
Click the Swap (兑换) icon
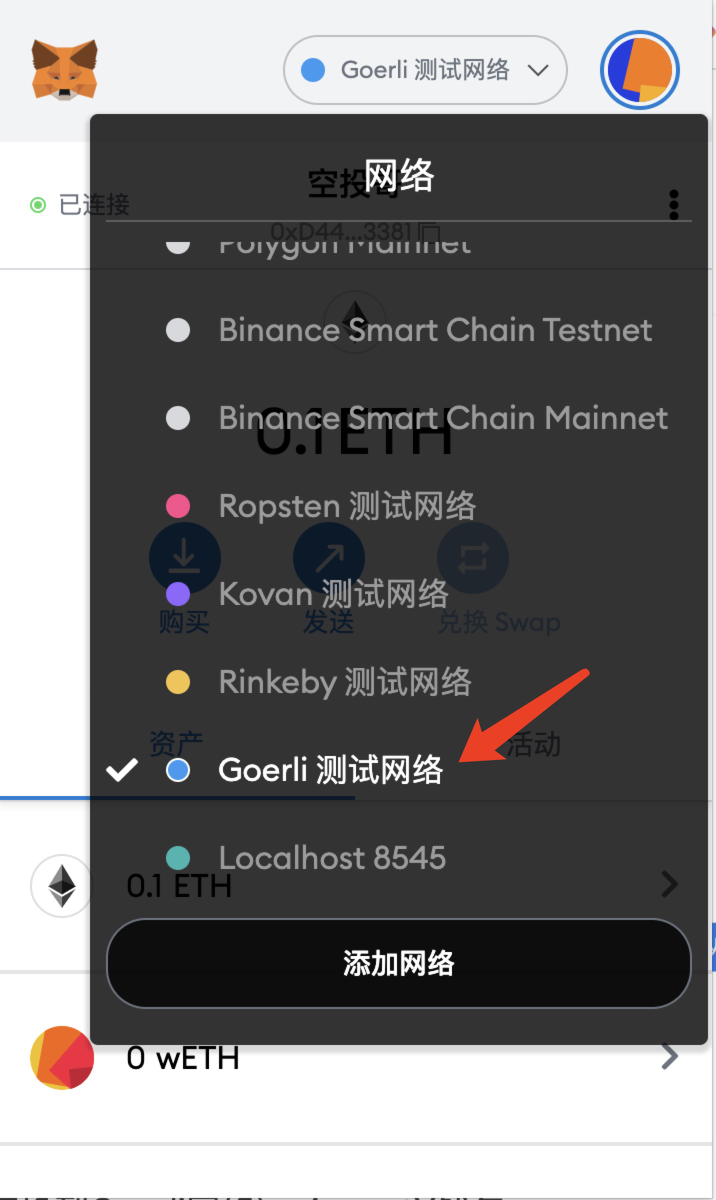[x=472, y=558]
